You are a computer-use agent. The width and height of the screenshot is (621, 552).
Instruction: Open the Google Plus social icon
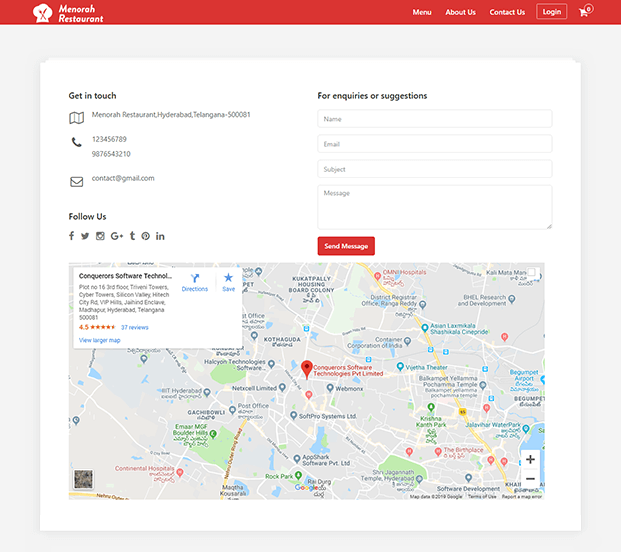click(116, 236)
